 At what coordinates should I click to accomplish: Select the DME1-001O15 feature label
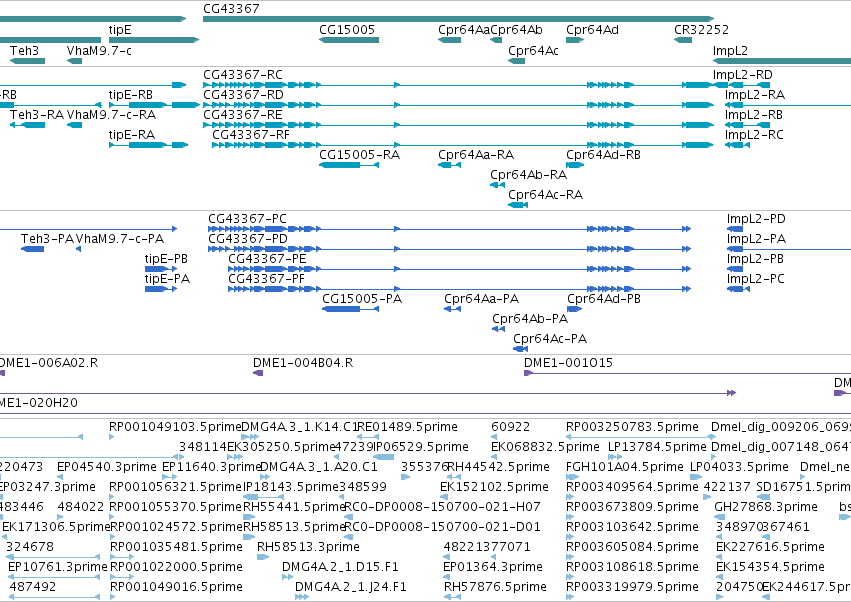coord(568,363)
